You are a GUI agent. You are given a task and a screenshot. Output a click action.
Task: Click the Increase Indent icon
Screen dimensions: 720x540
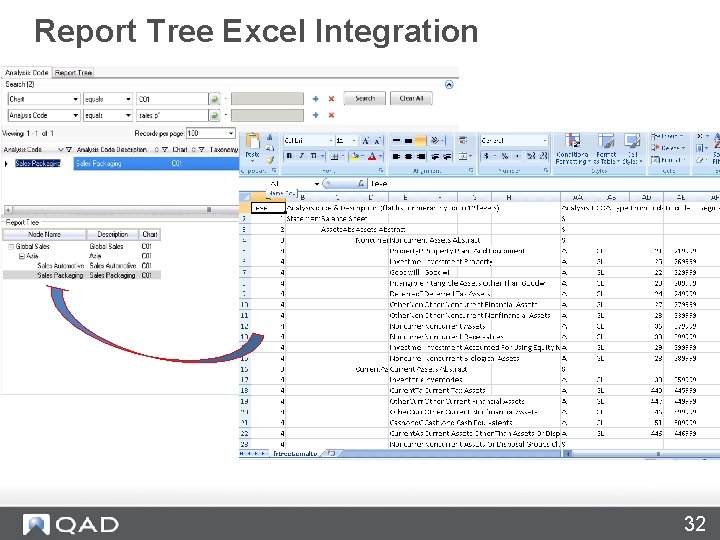[x=447, y=157]
